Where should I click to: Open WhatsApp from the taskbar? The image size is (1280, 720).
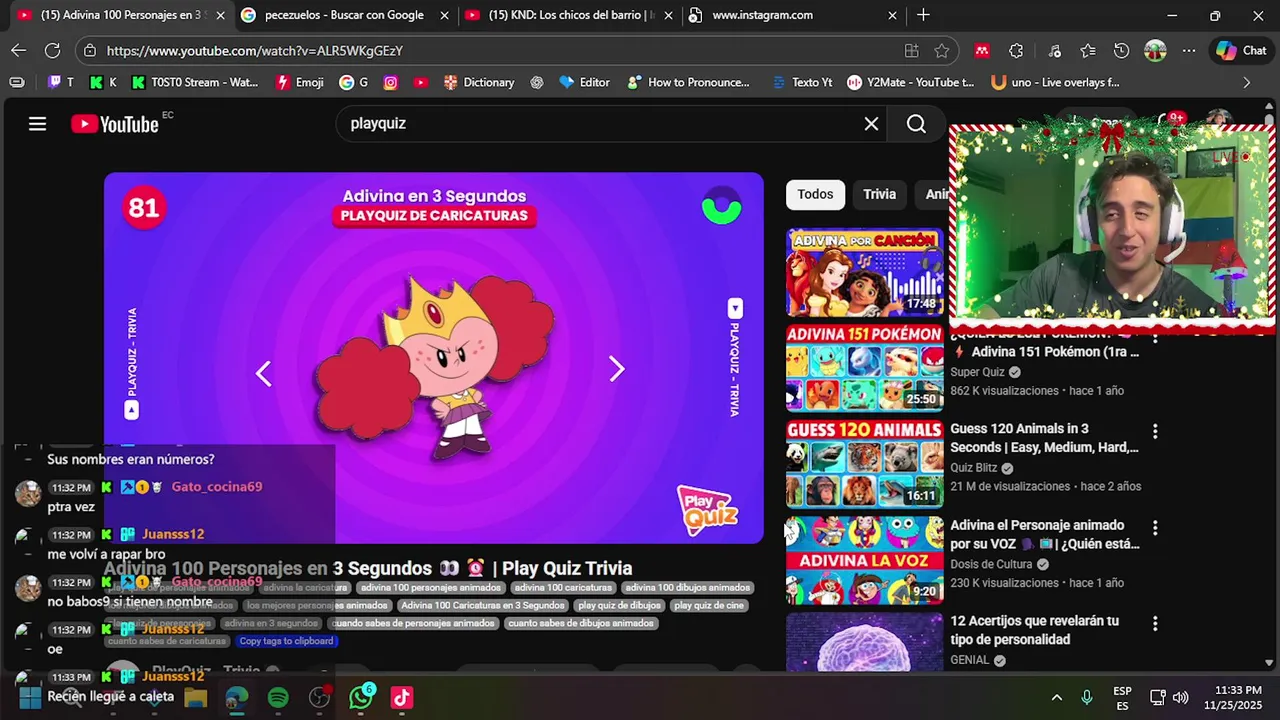(x=361, y=697)
